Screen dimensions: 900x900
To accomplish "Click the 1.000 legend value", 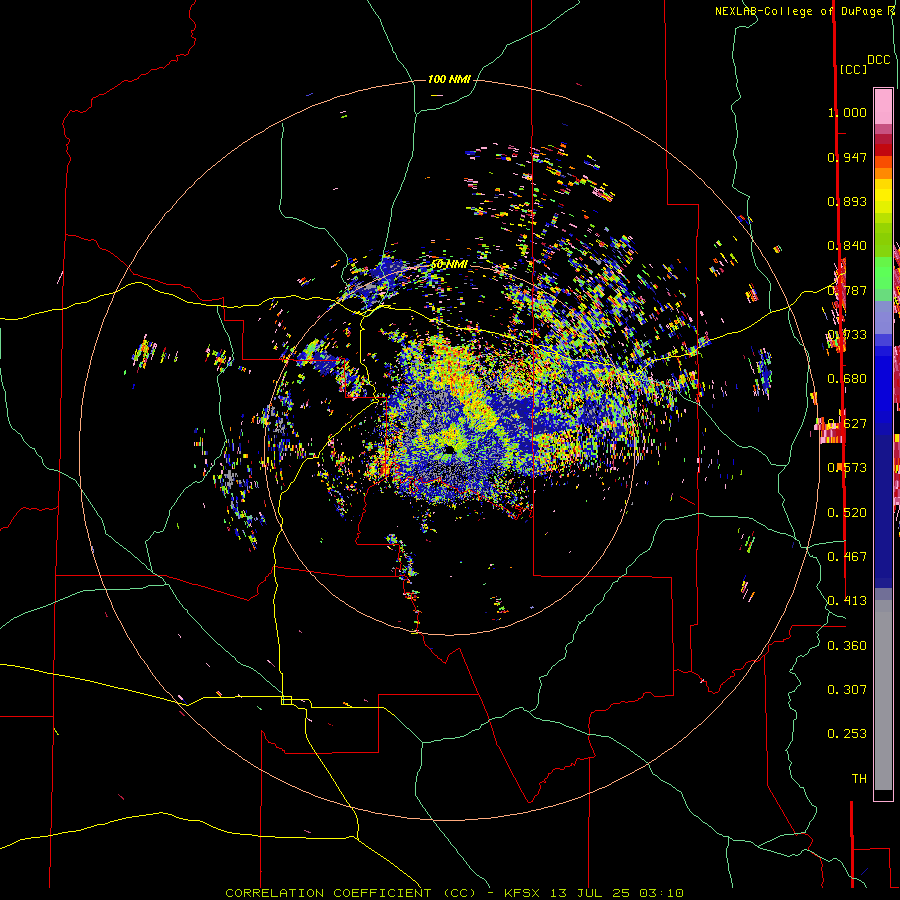I will pyautogui.click(x=847, y=112).
